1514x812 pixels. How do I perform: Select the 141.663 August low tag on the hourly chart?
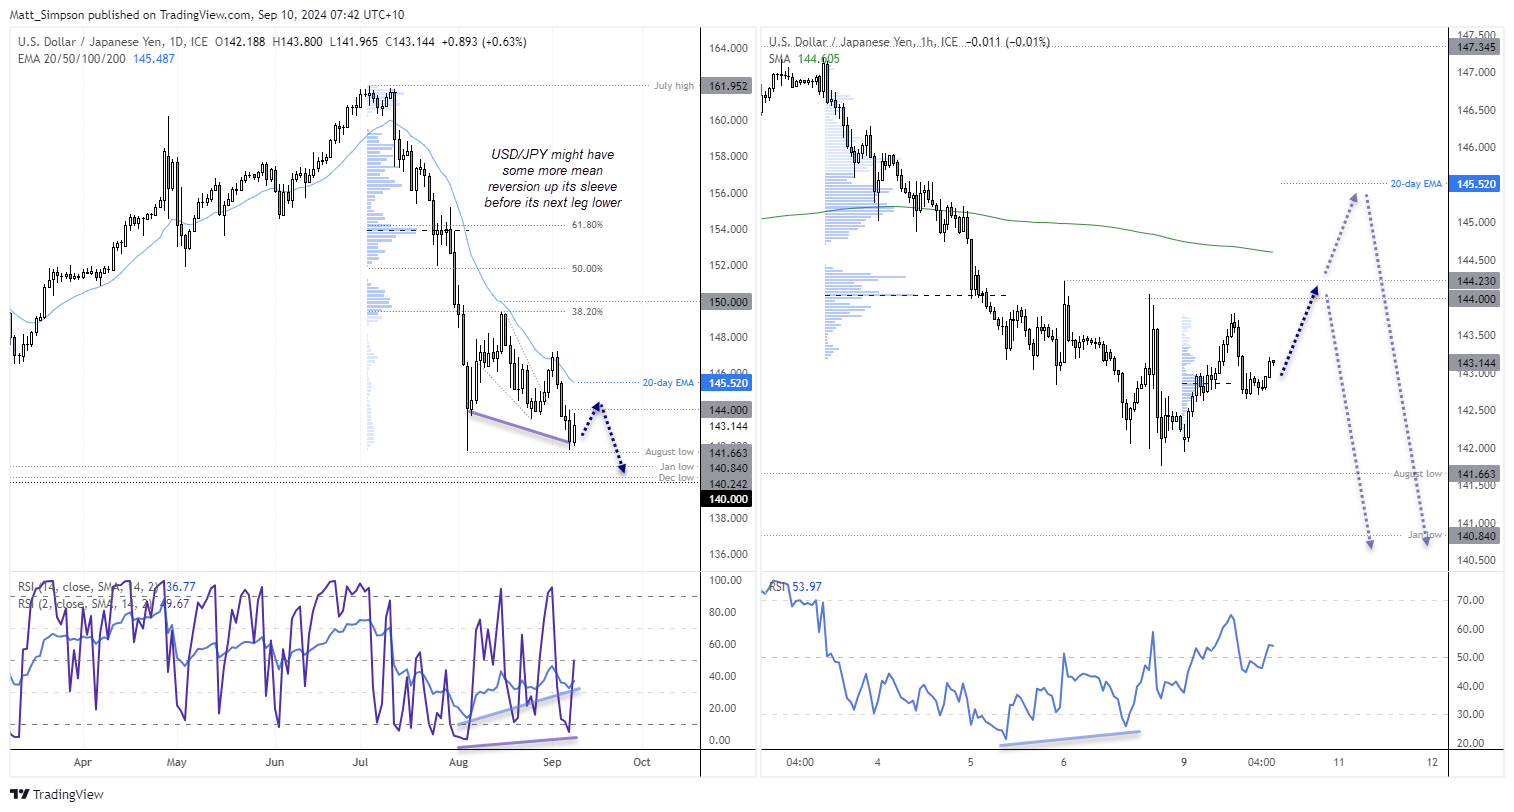click(x=1476, y=474)
